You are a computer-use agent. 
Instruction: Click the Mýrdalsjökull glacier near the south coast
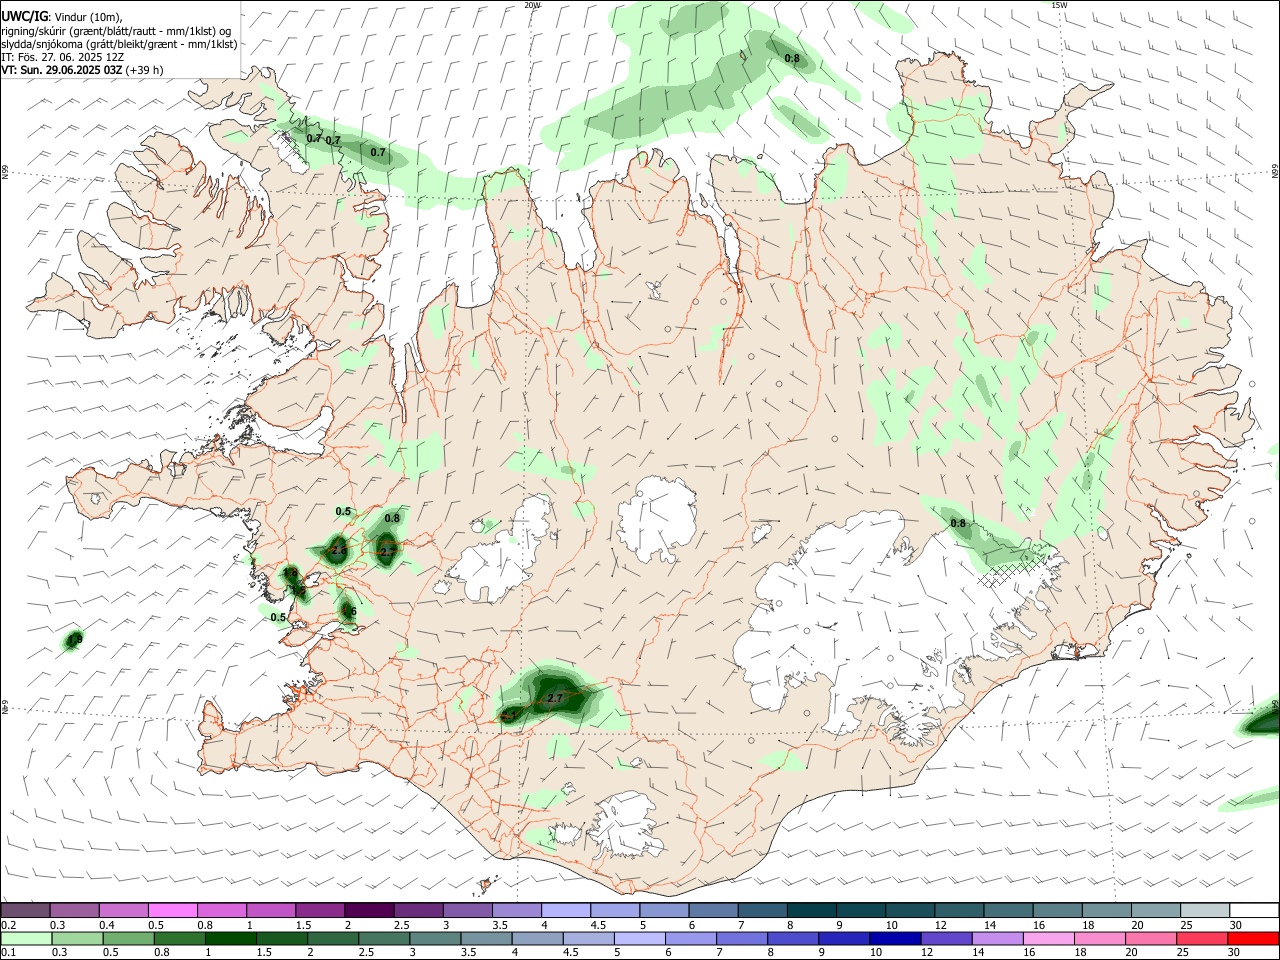point(627,824)
